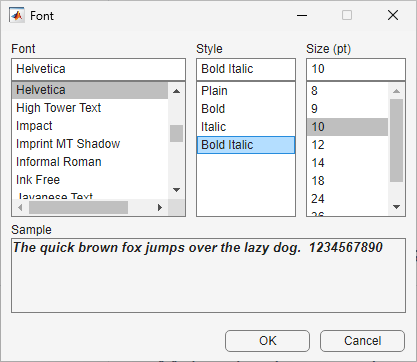Click size list scroll down arrow
Viewport: 417px width, 362px height.
(396, 207)
